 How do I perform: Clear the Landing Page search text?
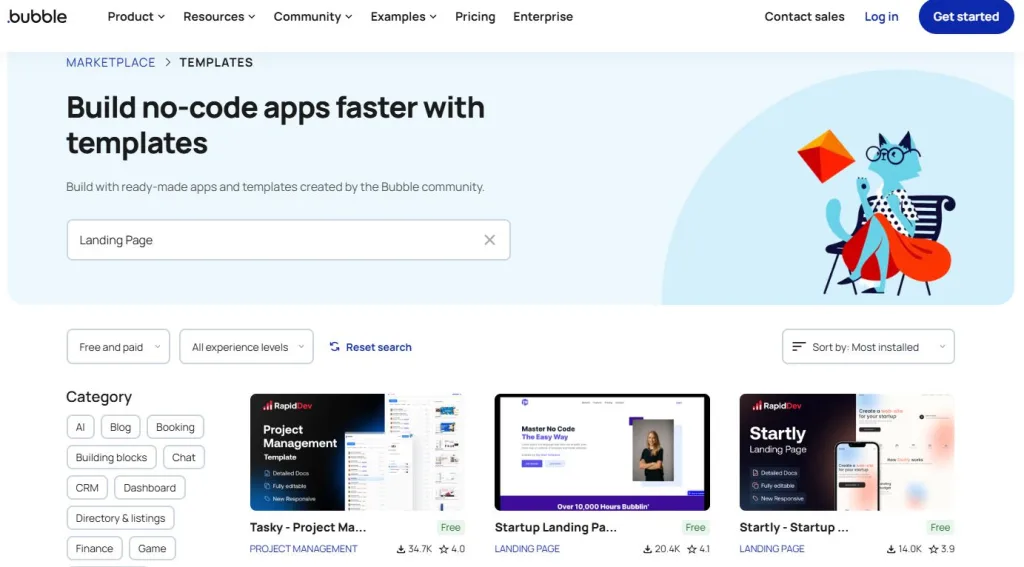[489, 240]
